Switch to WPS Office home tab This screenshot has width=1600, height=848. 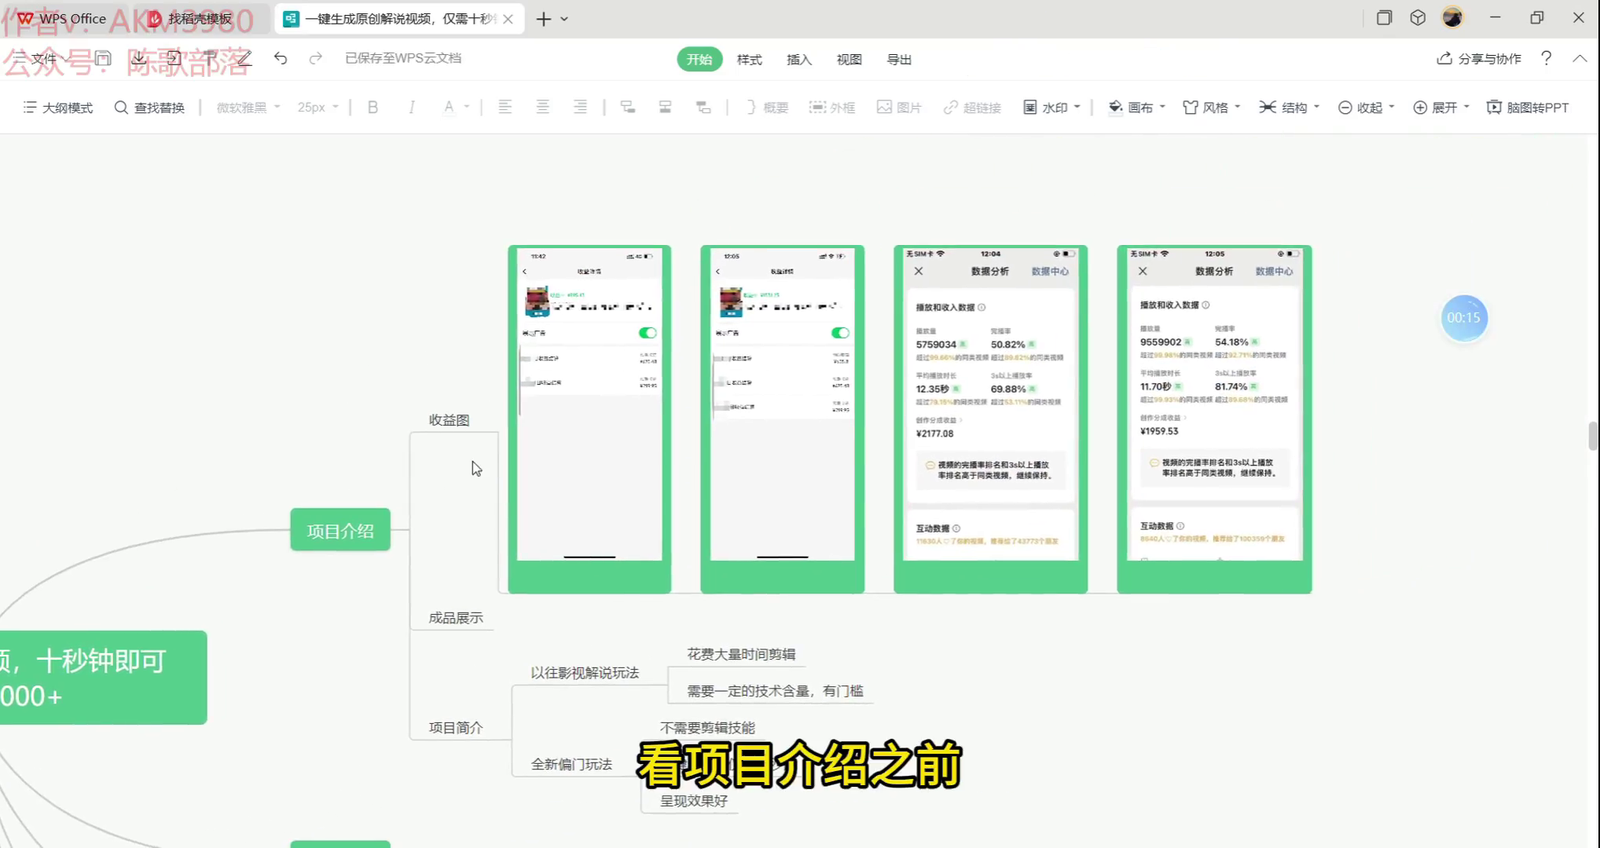[x=63, y=19]
